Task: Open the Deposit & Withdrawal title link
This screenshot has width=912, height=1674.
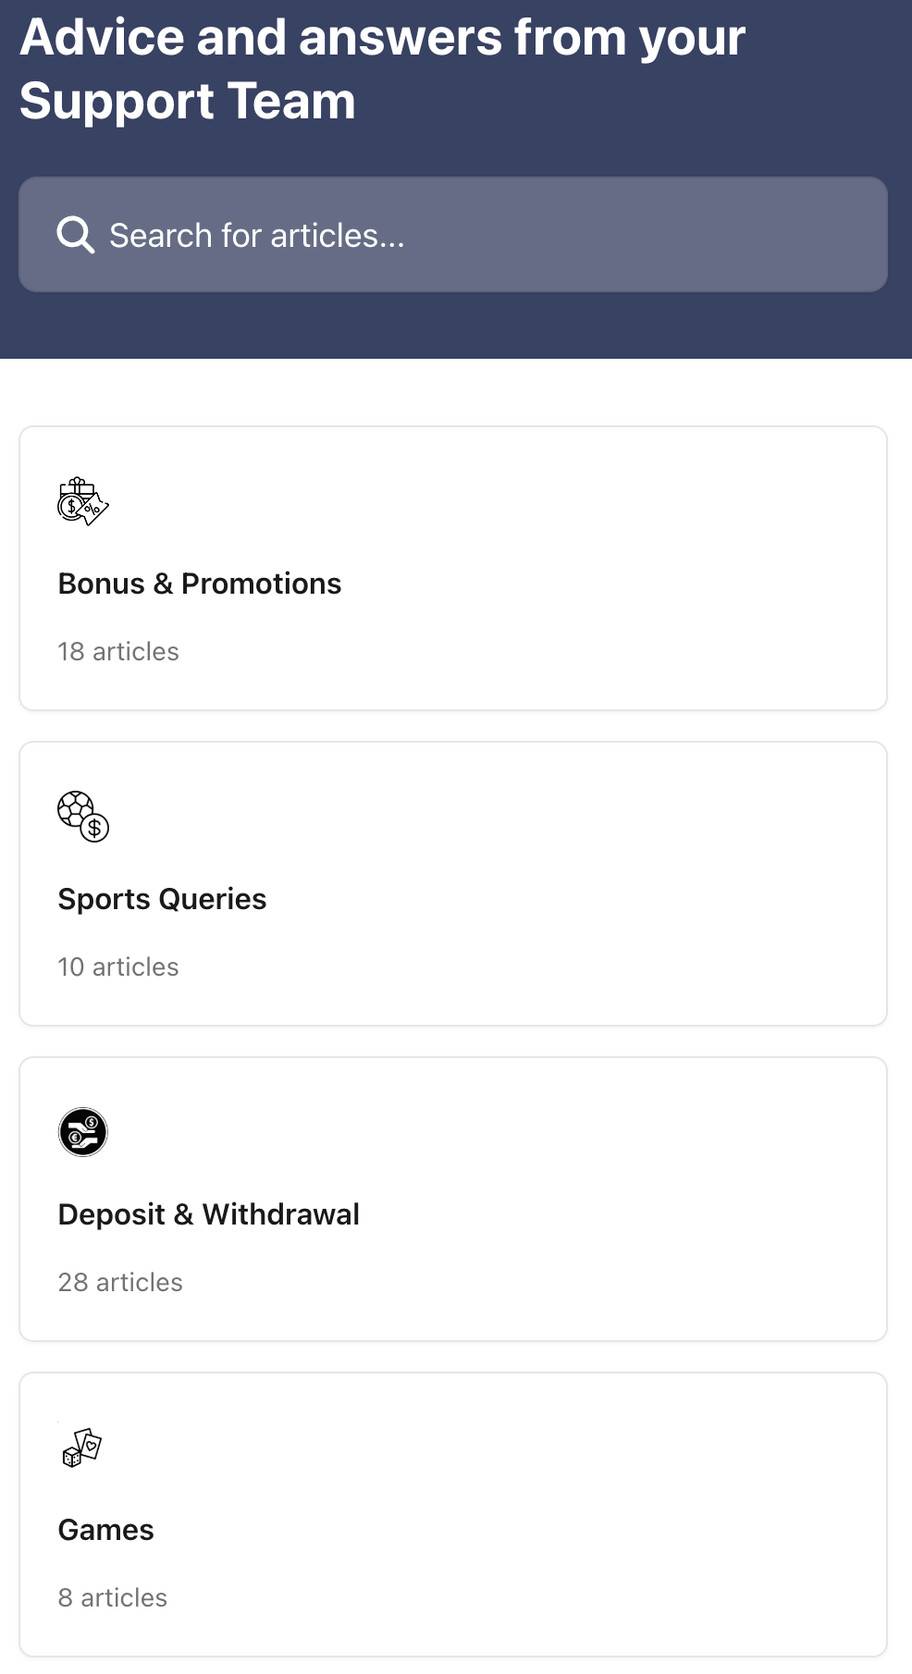Action: [209, 1214]
